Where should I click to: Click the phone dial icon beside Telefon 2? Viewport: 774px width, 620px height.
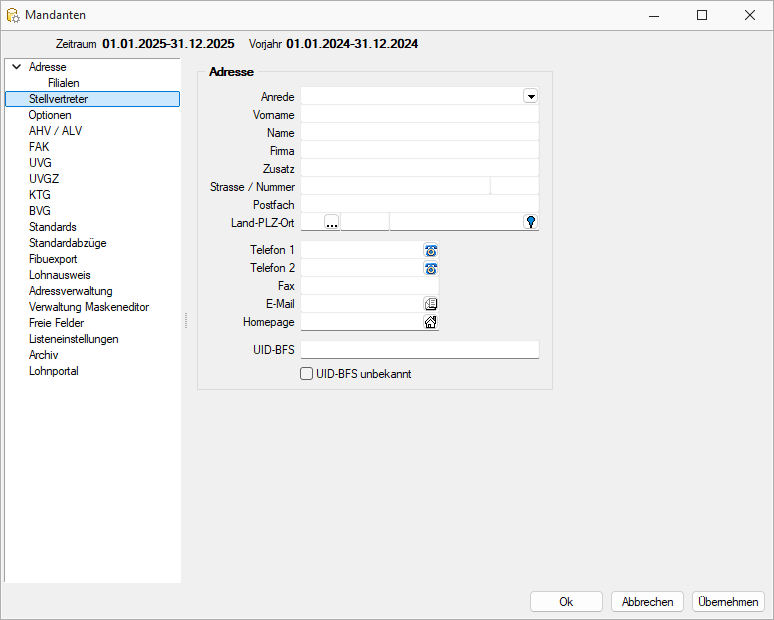[431, 268]
